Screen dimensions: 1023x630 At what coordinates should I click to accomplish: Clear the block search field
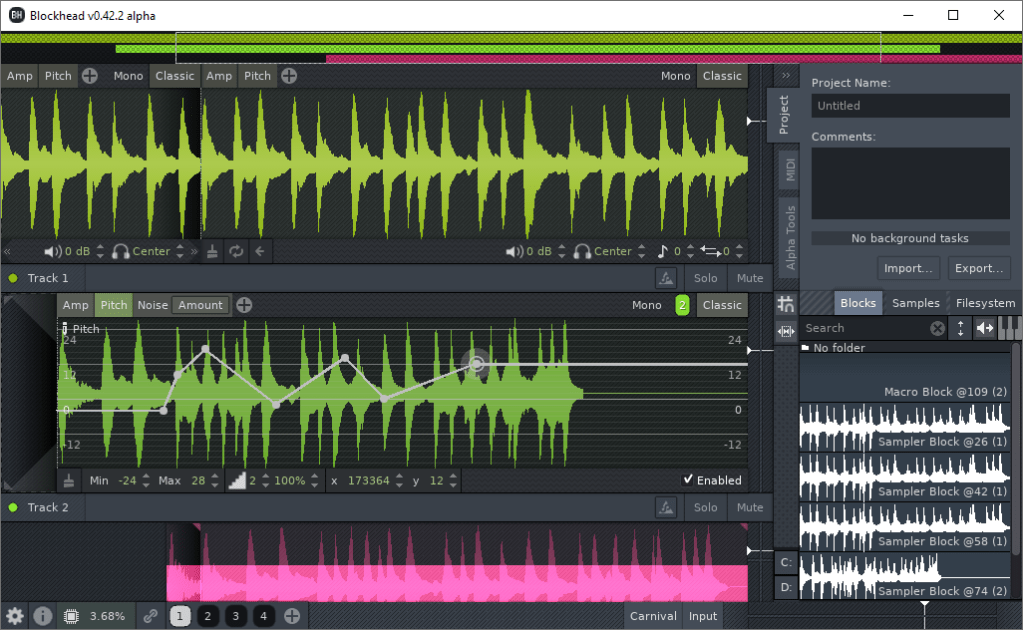tap(937, 328)
